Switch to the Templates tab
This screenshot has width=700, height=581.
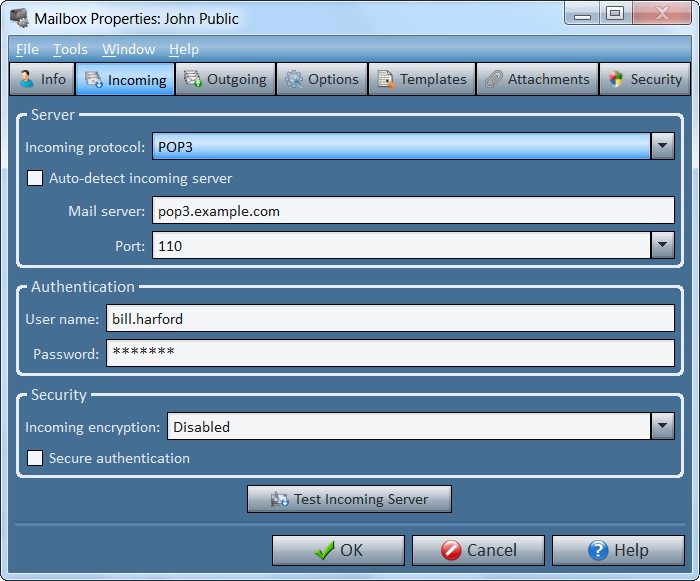(422, 79)
